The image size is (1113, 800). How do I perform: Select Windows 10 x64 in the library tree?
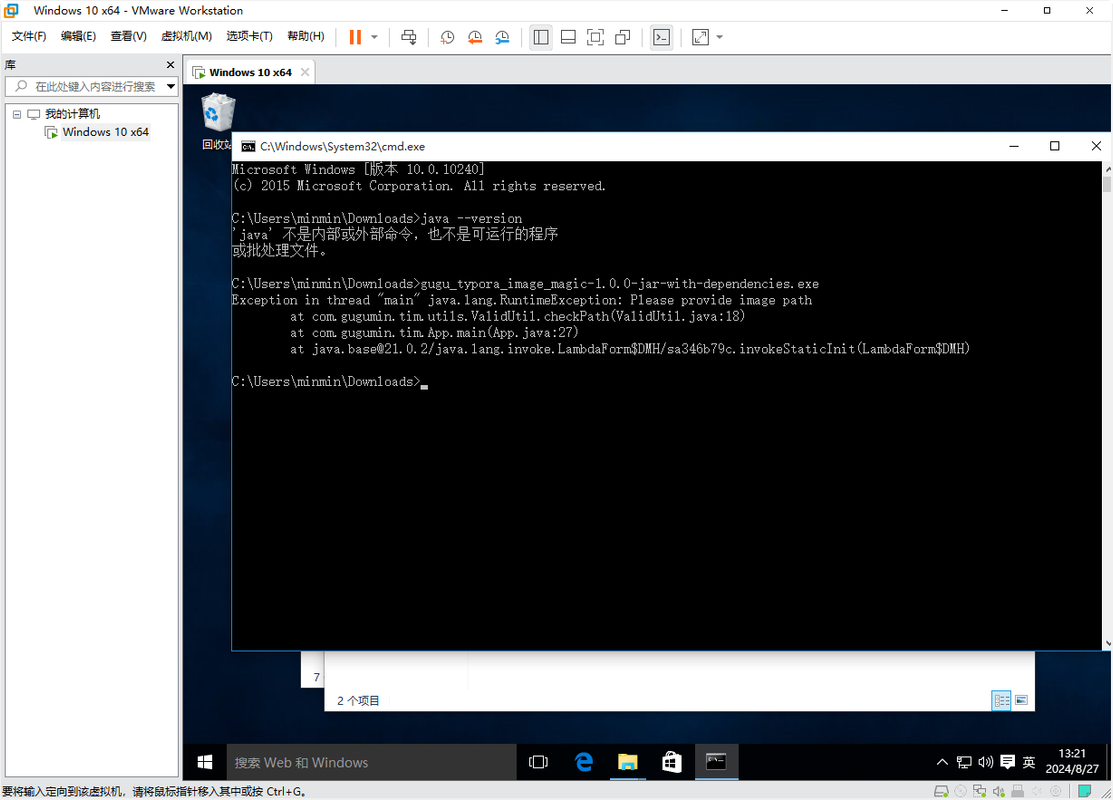[105, 132]
